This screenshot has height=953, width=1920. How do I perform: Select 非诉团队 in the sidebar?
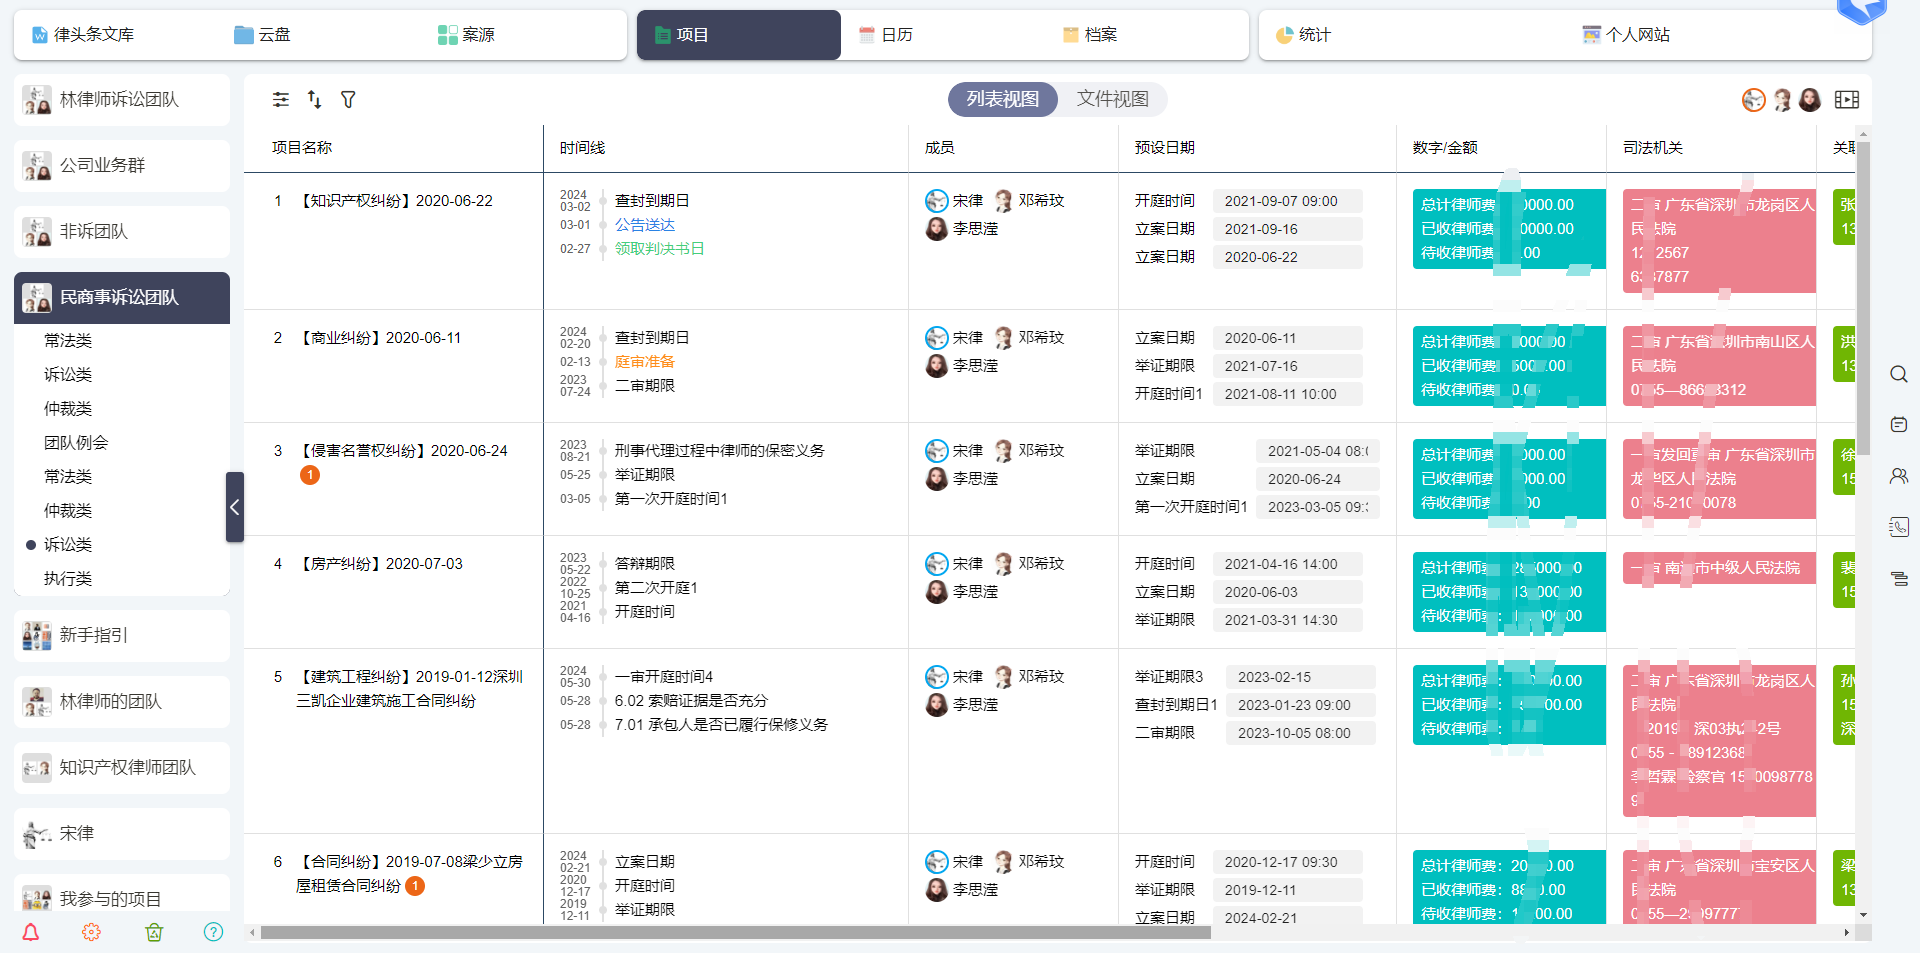coord(122,231)
